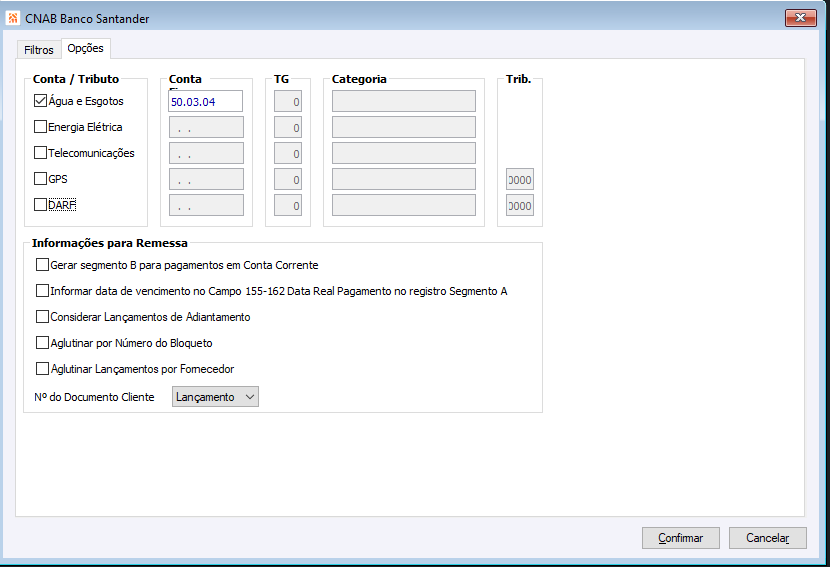830x567 pixels.
Task: Click the Conta field for GPS row
Action: (206, 179)
